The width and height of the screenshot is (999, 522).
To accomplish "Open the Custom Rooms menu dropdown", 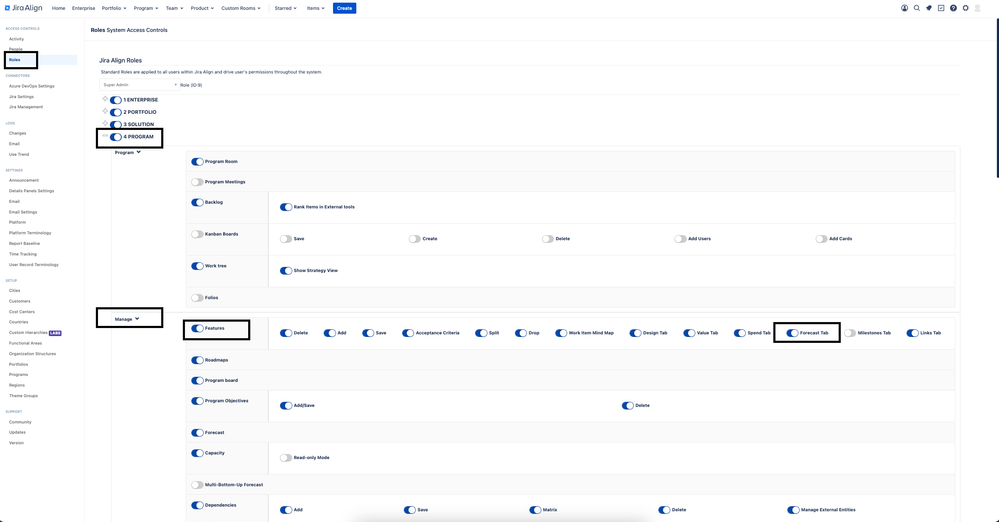I will [x=241, y=8].
